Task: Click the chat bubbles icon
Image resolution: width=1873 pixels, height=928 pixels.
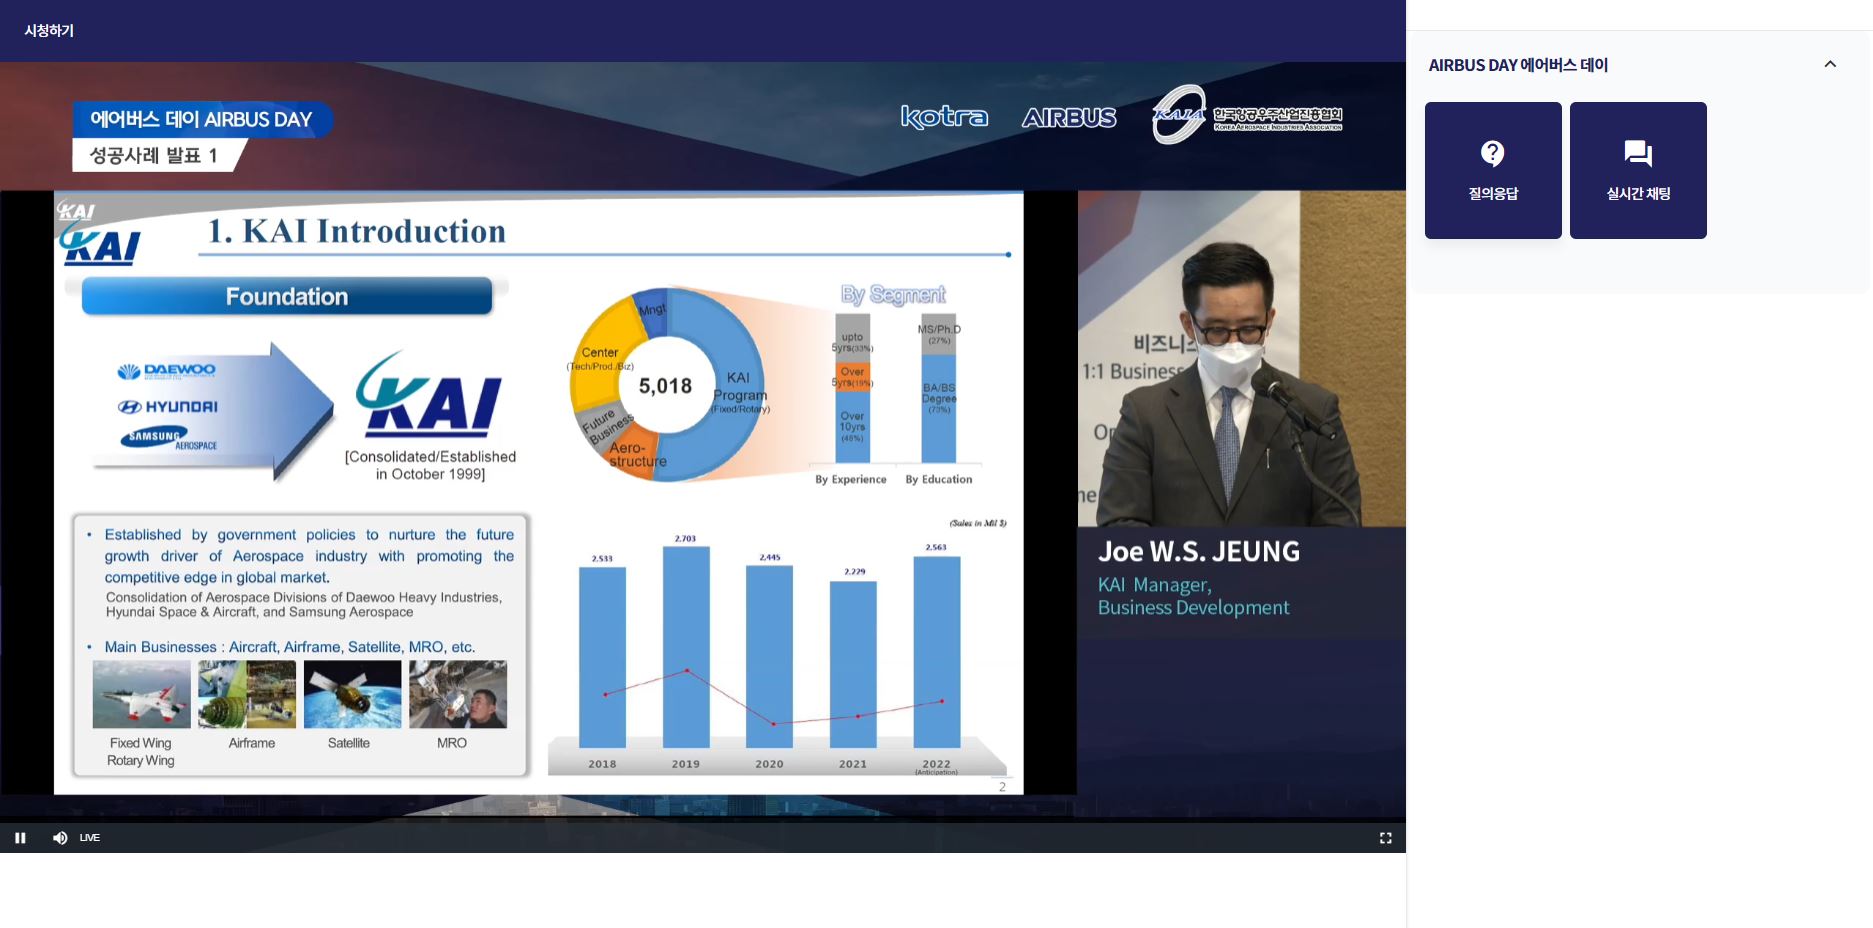Action: 1638,153
